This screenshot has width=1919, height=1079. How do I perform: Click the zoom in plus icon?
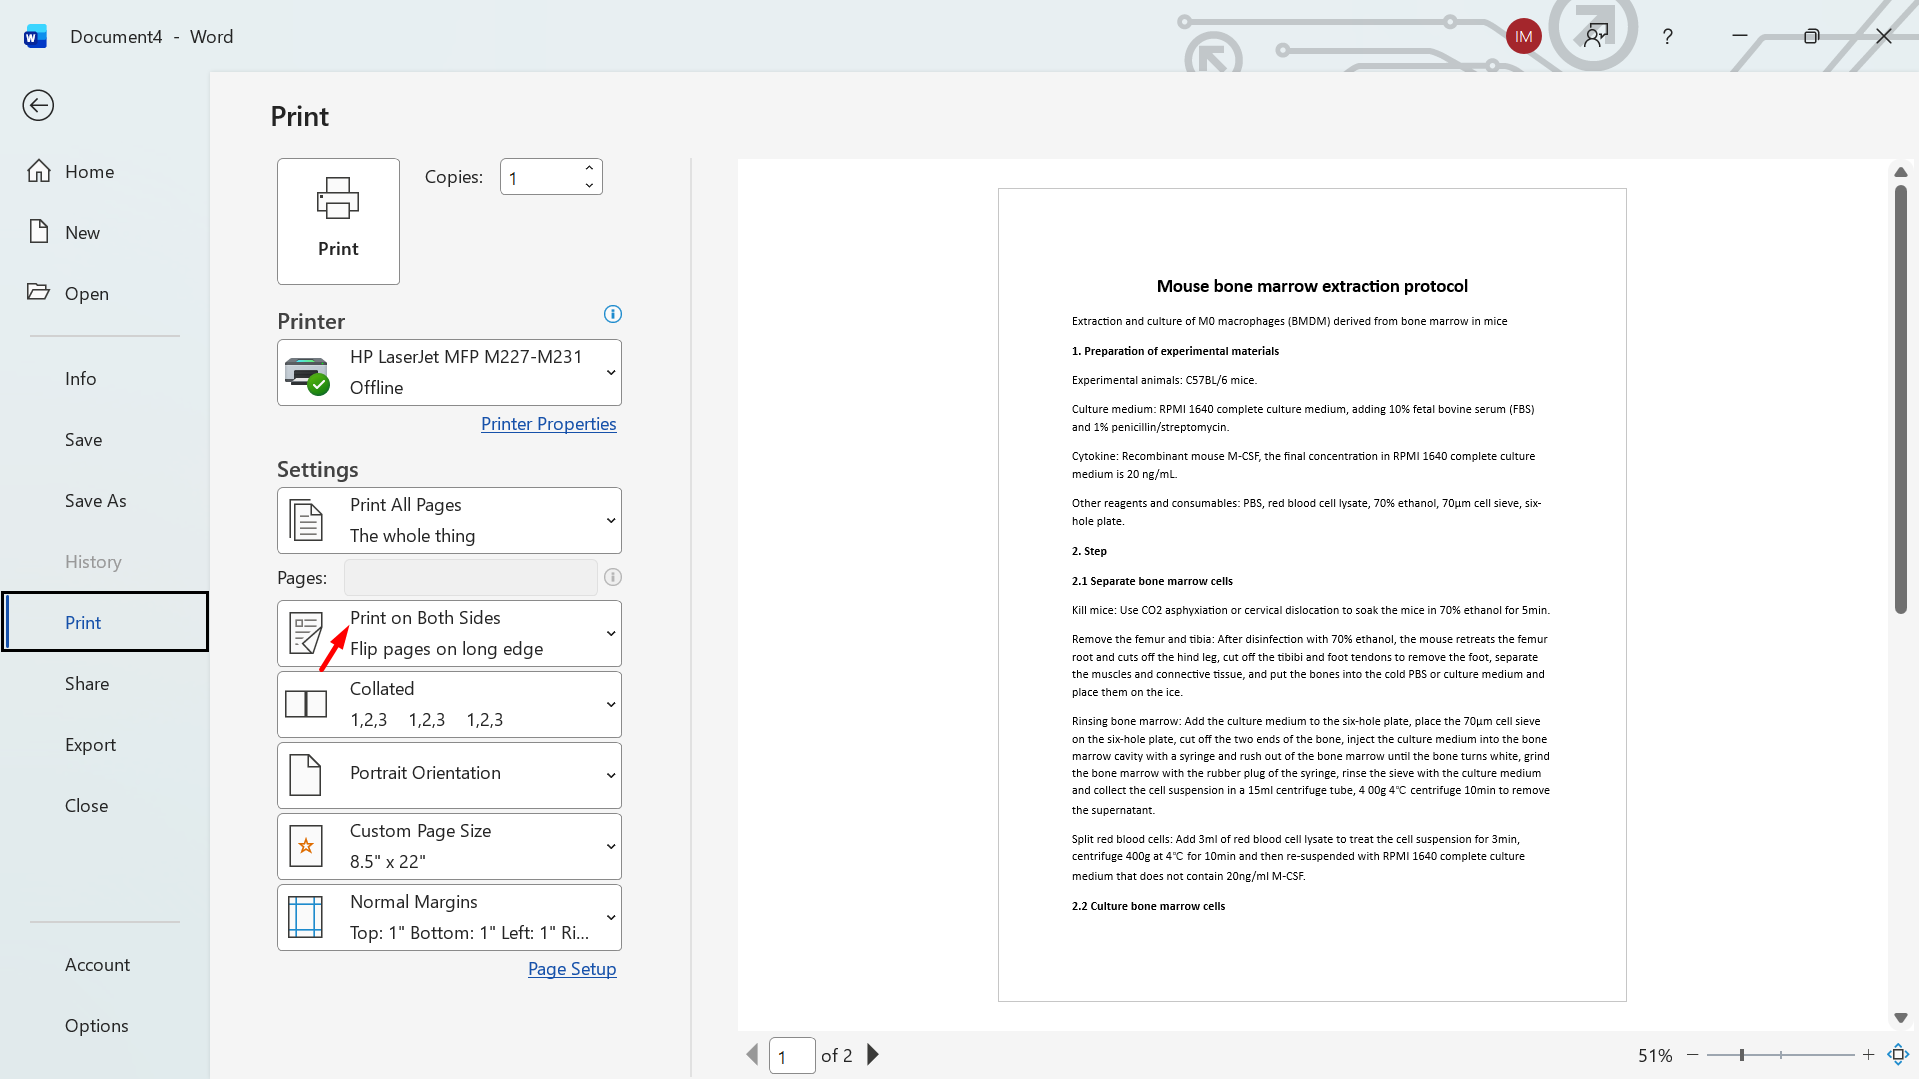(x=1868, y=1054)
